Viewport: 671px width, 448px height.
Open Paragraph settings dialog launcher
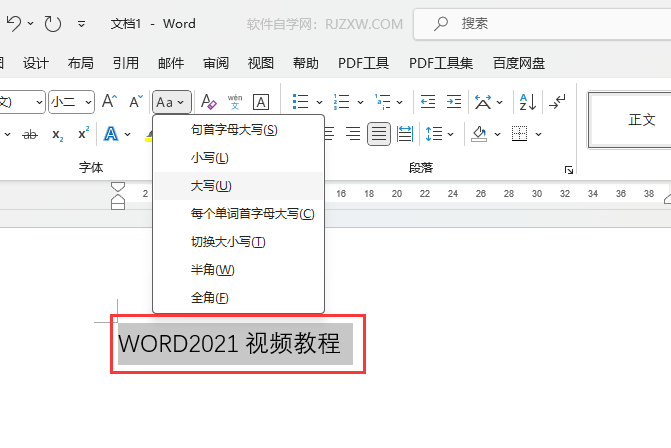[x=569, y=170]
